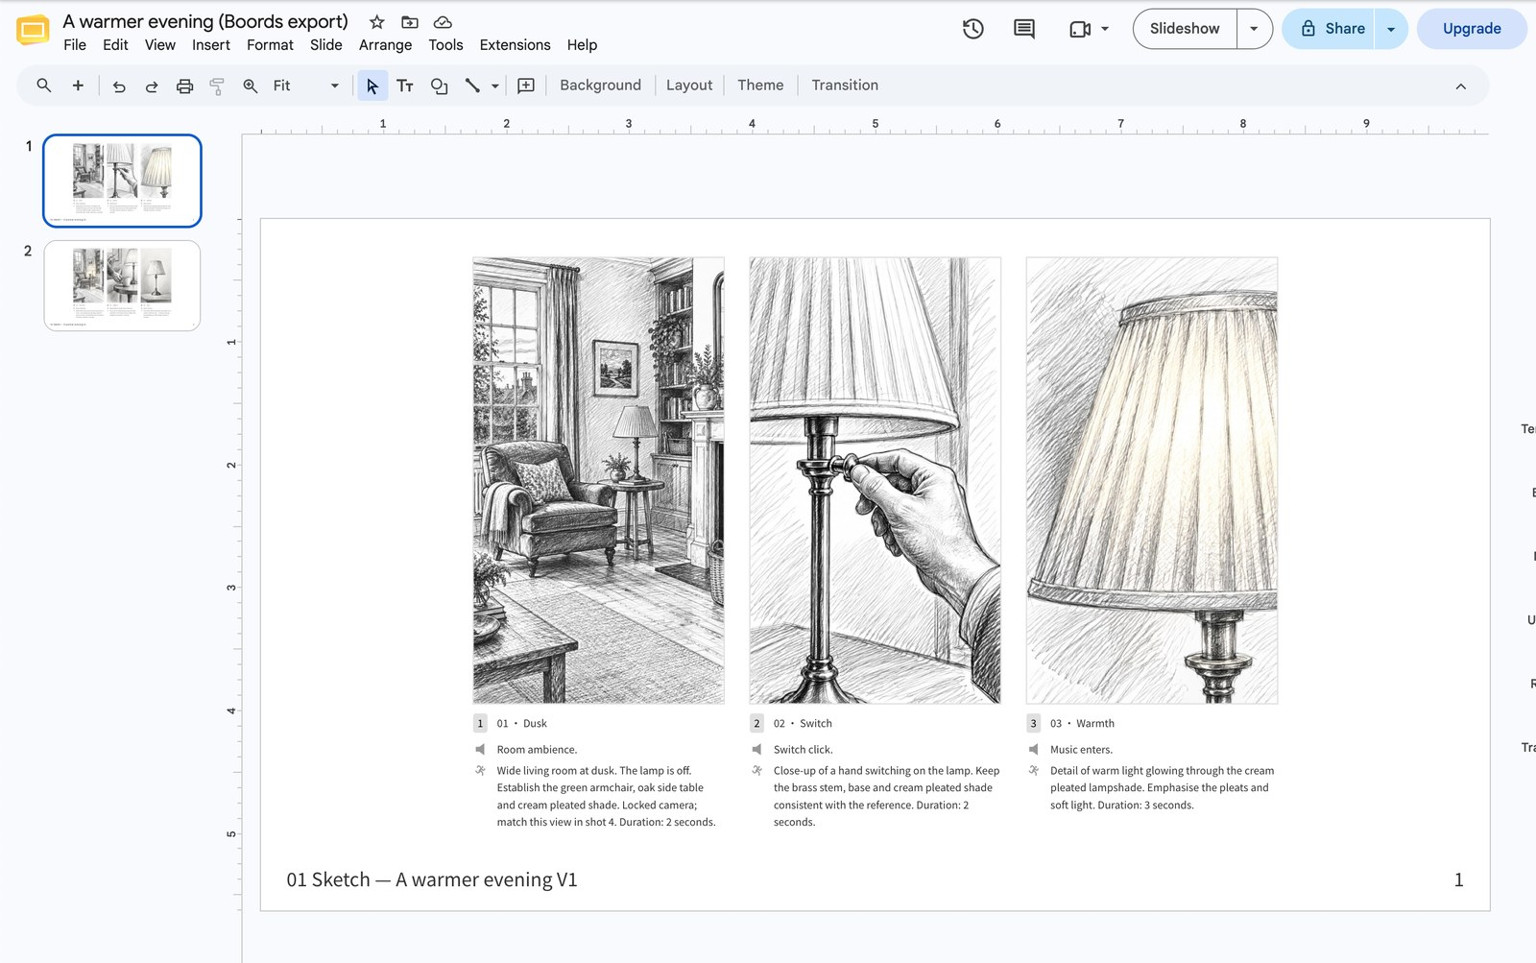The height and width of the screenshot is (963, 1536).
Task: Open version history clock icon
Action: tap(973, 29)
